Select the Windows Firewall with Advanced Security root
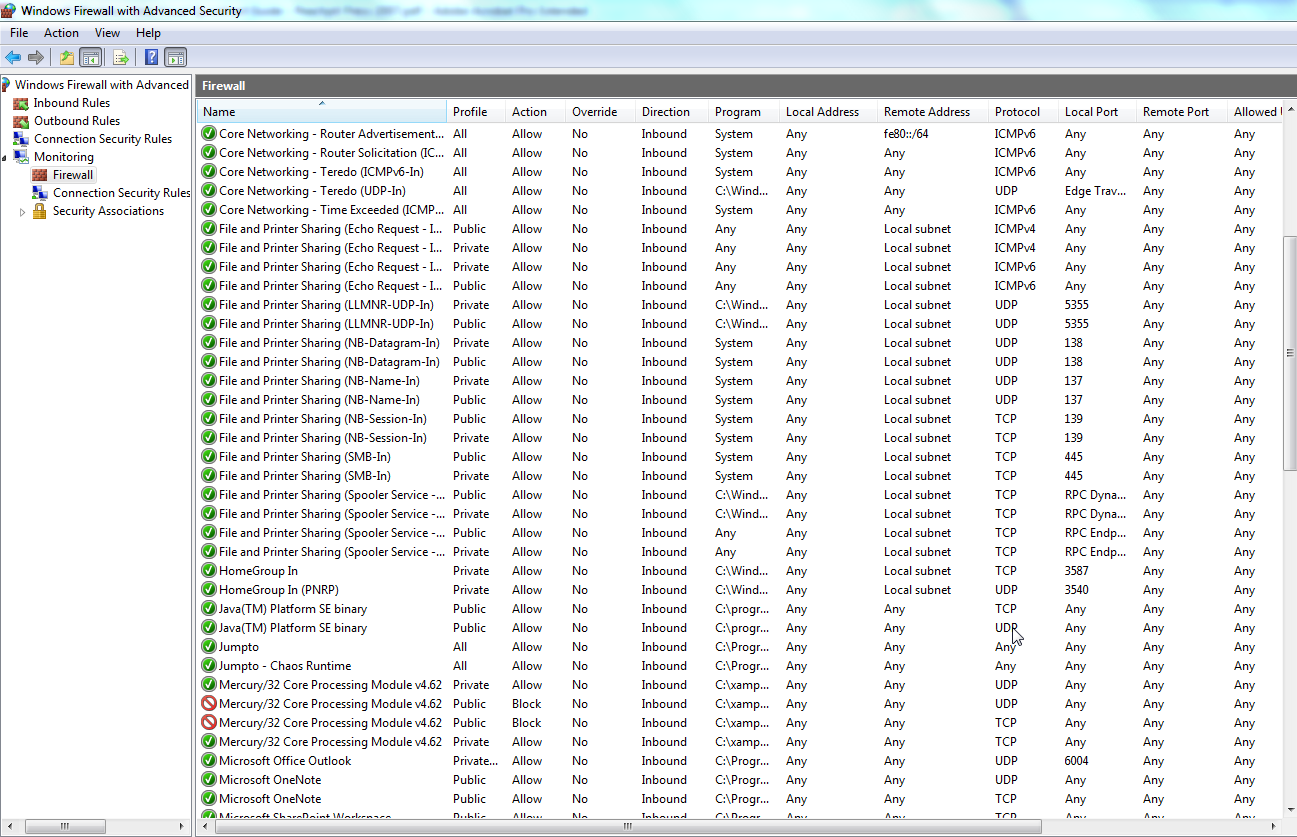The width and height of the screenshot is (1297, 837). [x=96, y=84]
